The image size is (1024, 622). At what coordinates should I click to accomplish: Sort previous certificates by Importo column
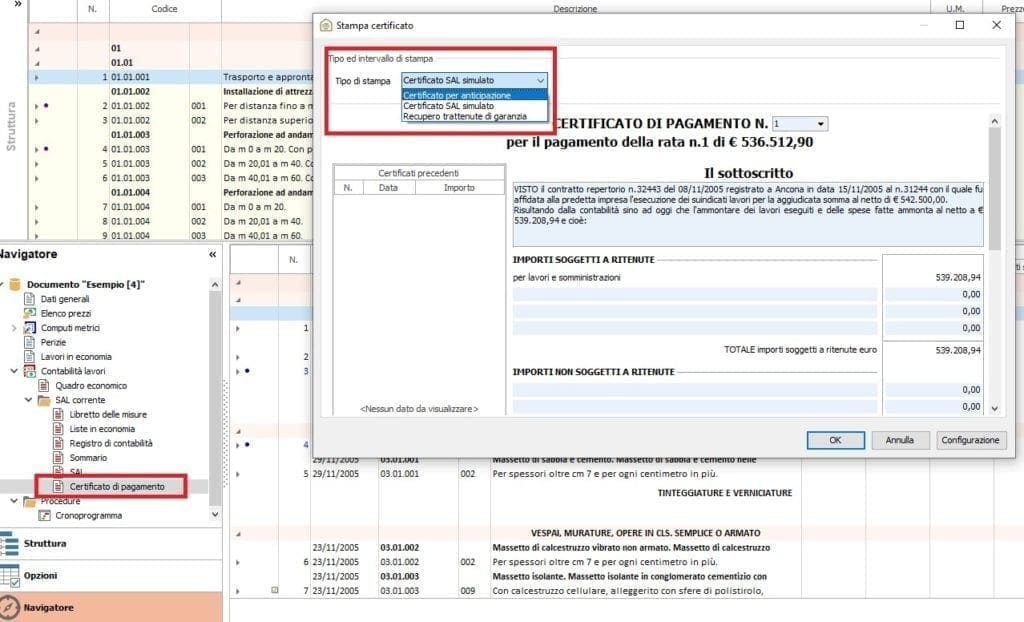(459, 188)
